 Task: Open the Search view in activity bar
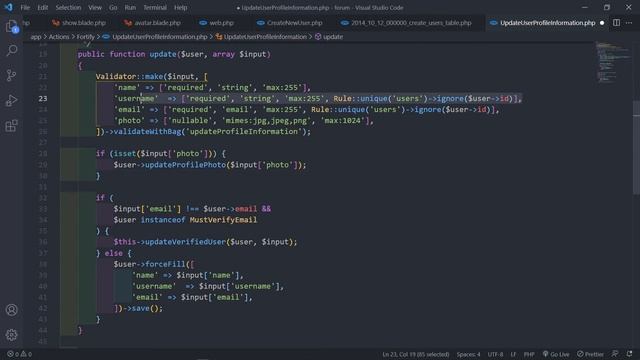click(11, 51)
